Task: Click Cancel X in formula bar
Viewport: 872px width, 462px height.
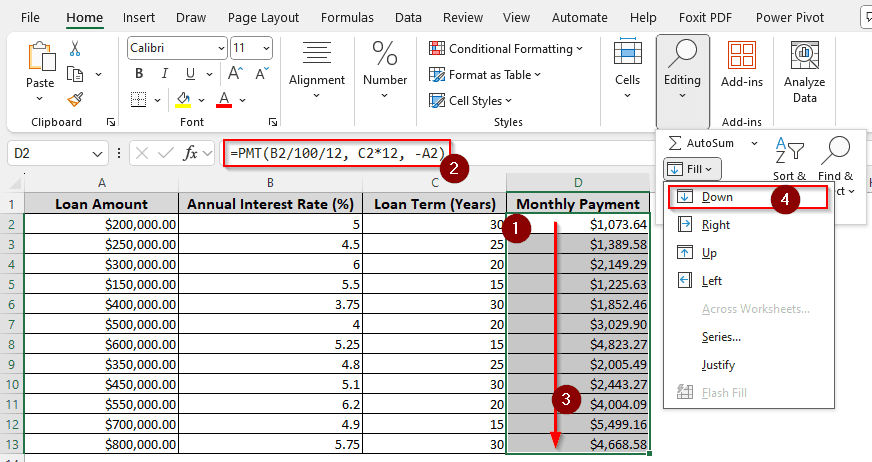Action: pyautogui.click(x=142, y=153)
